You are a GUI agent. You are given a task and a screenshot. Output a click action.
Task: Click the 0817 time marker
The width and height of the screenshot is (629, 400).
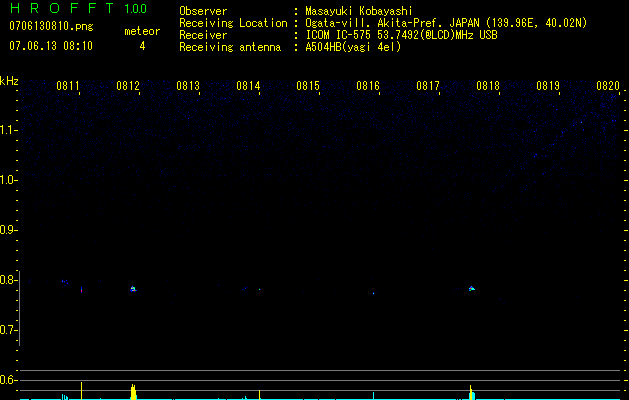(428, 86)
